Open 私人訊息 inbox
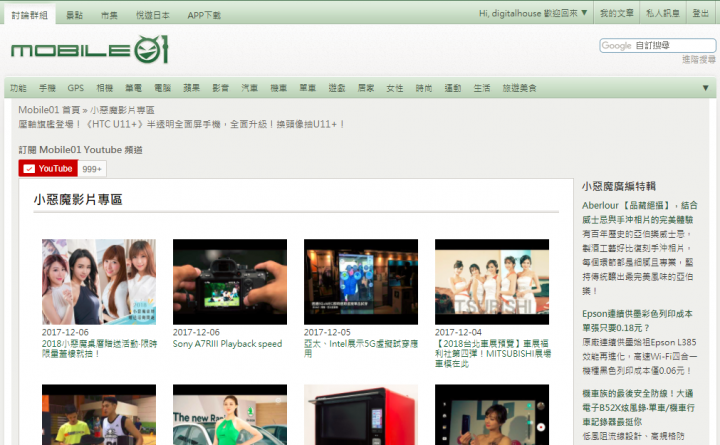The height and width of the screenshot is (445, 720). point(663,13)
